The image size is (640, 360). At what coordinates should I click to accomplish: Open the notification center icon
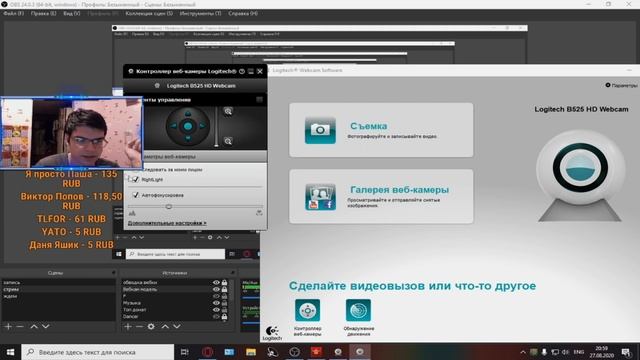pyautogui.click(x=626, y=352)
